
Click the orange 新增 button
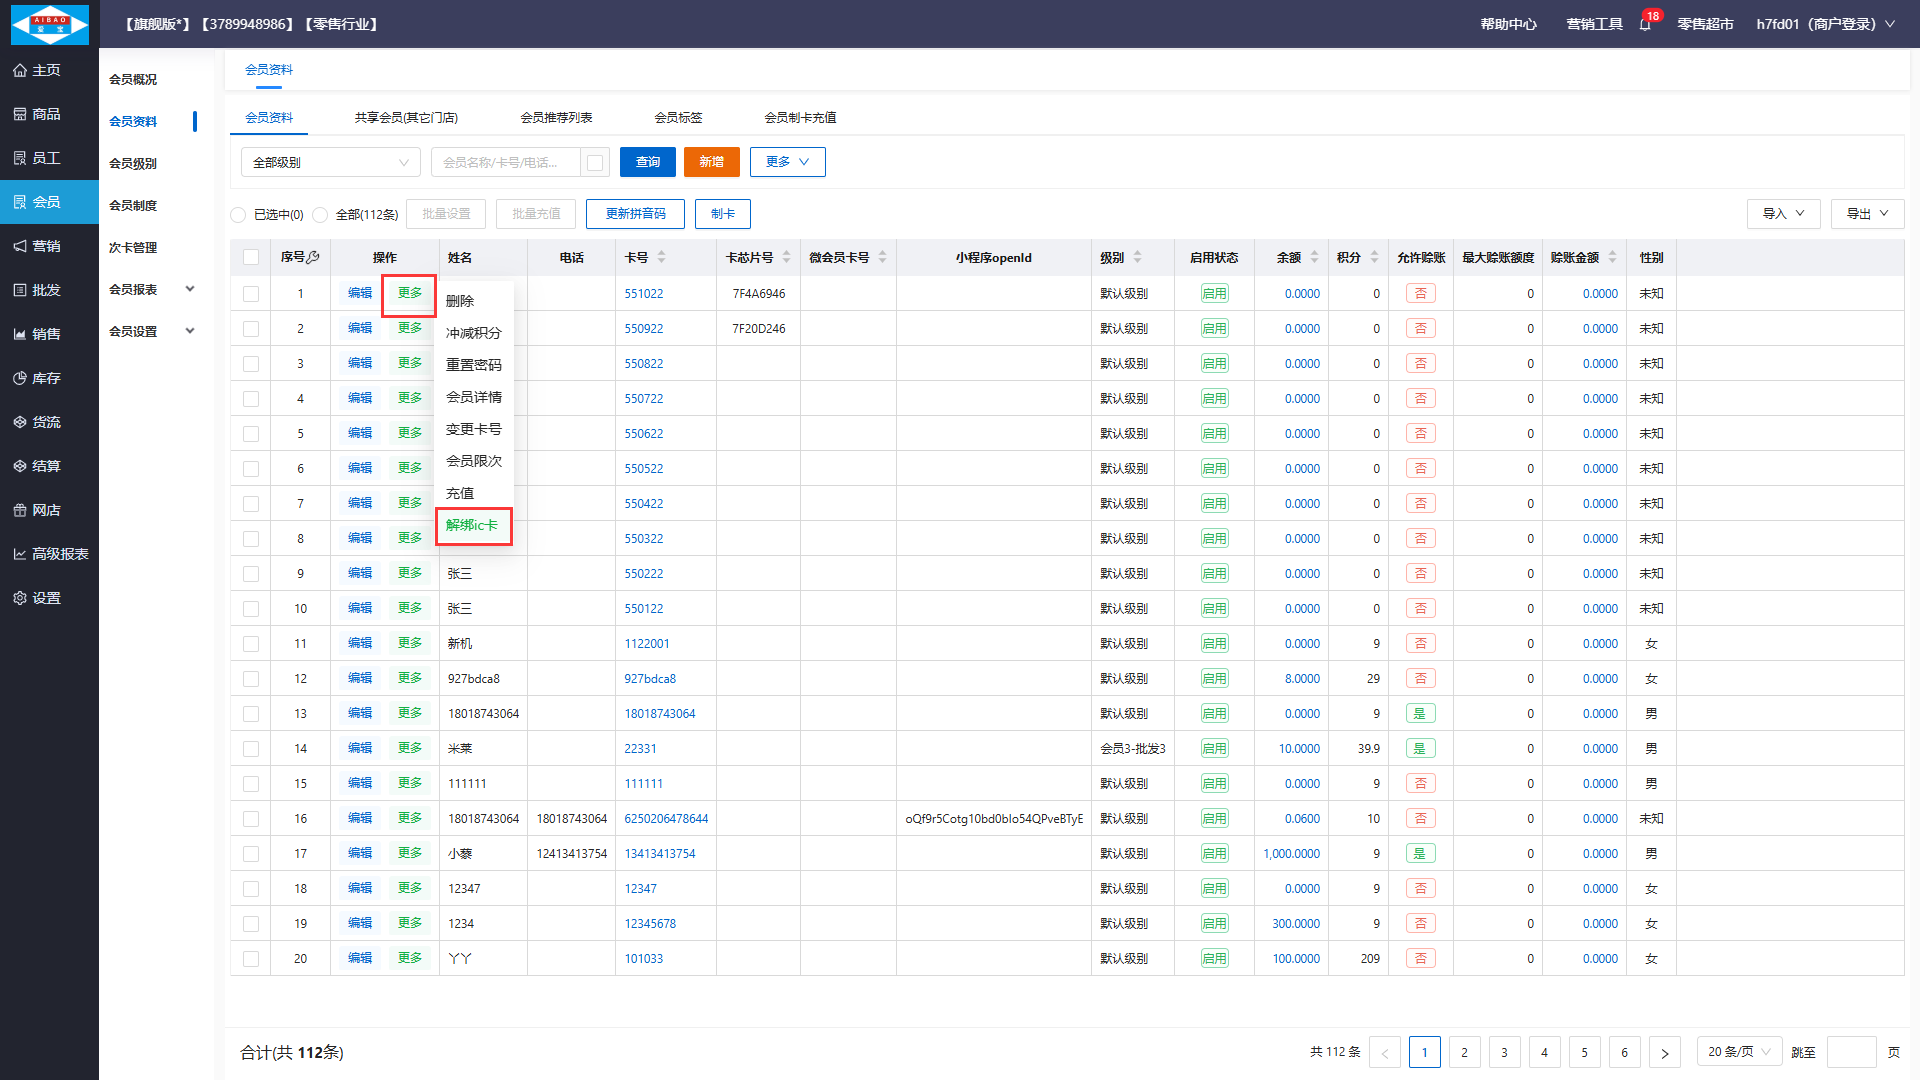click(x=711, y=162)
